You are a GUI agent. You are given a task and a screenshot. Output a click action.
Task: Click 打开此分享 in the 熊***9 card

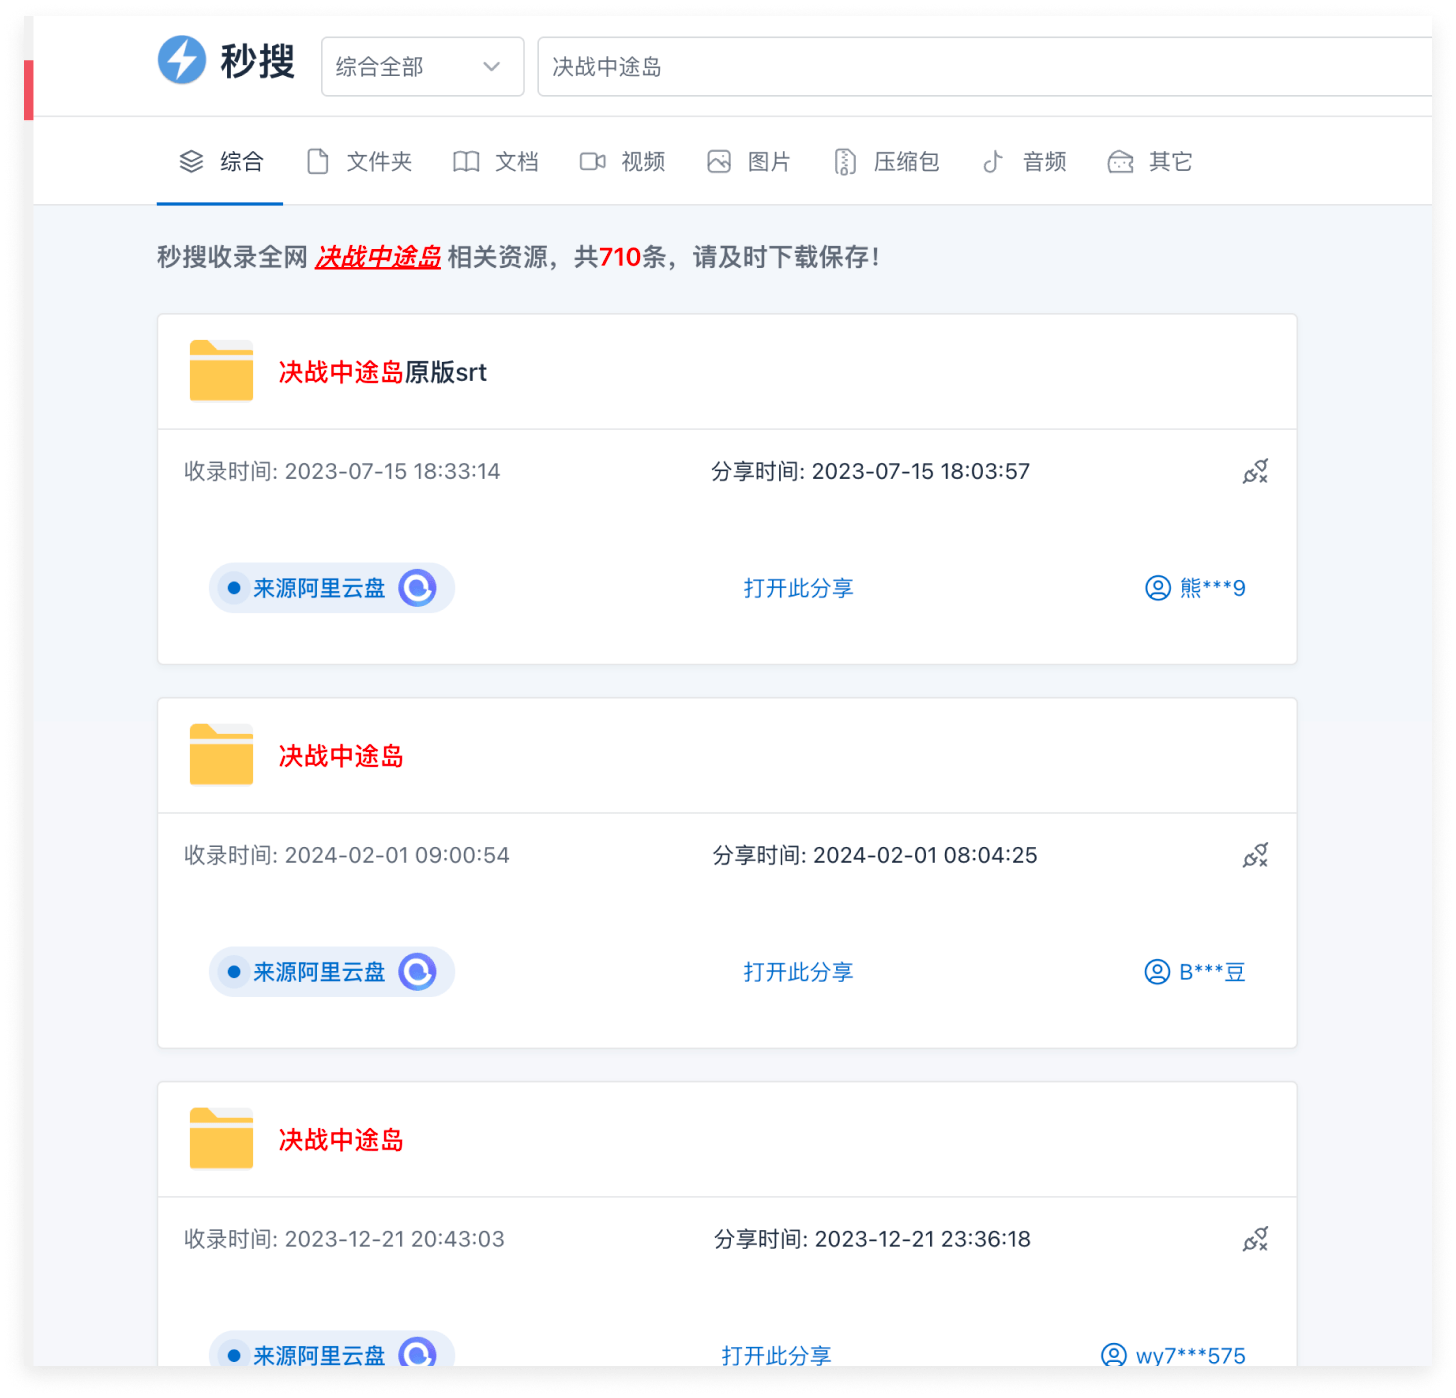click(798, 588)
